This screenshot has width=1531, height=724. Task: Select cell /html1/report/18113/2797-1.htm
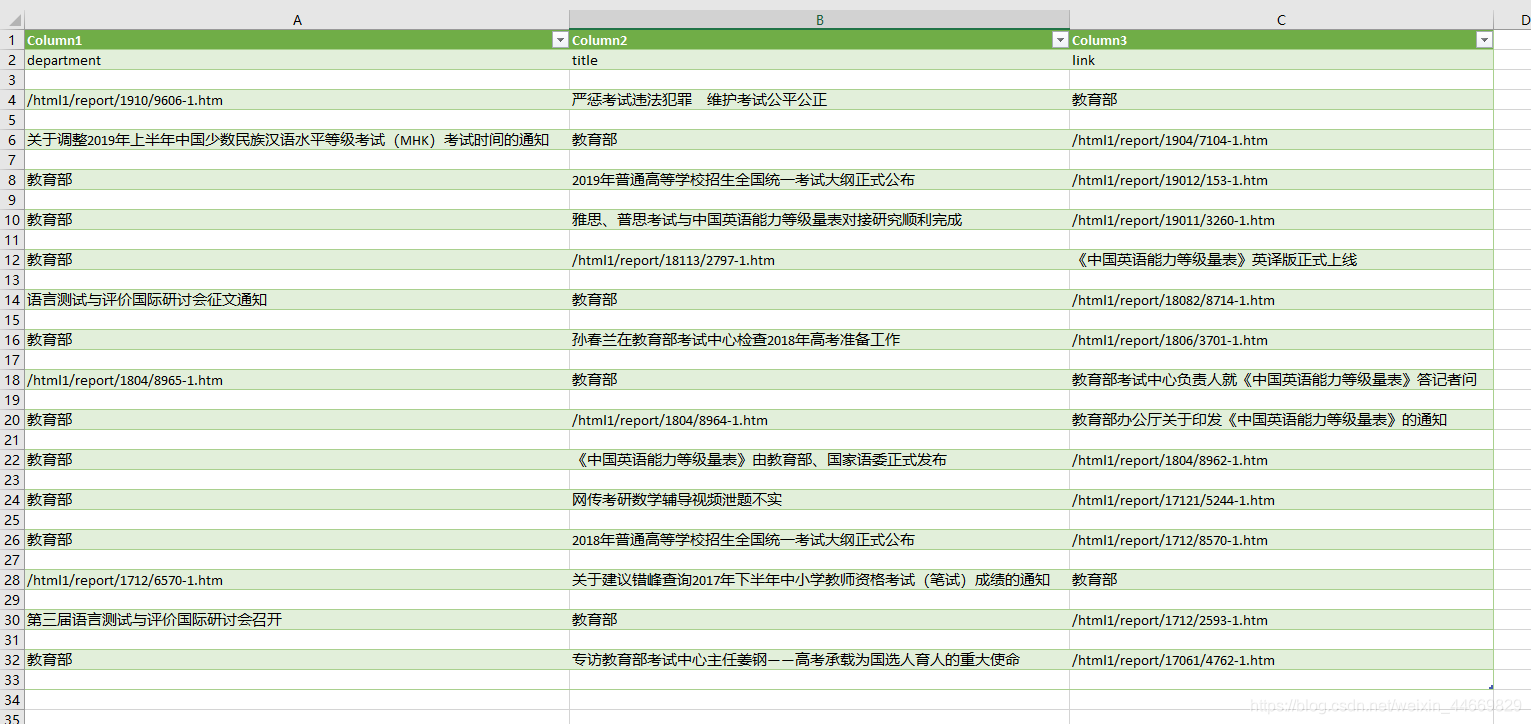[819, 260]
